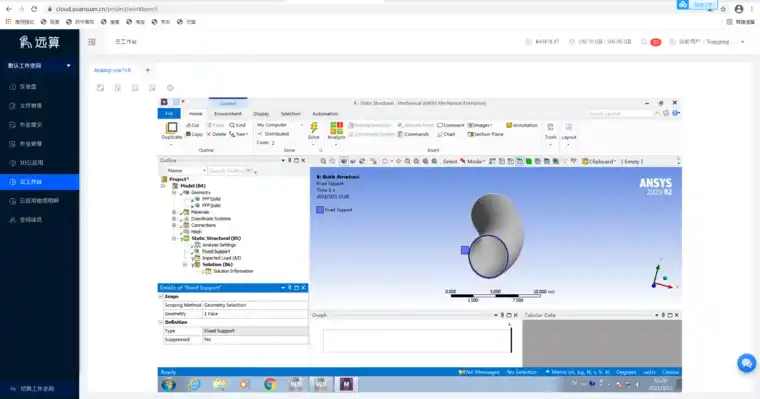760x399 pixels.
Task: Select Fixed Support in the tree
Action: click(216, 252)
